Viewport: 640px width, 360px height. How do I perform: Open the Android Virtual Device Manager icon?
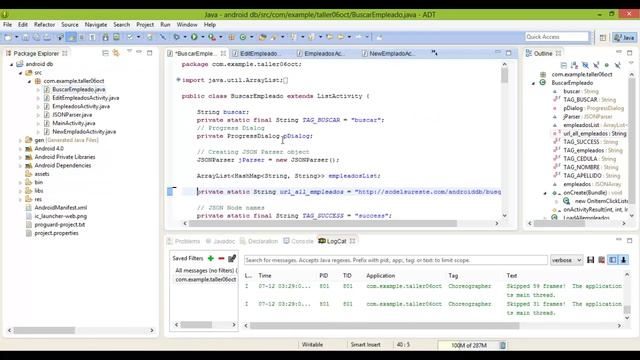pos(116,37)
